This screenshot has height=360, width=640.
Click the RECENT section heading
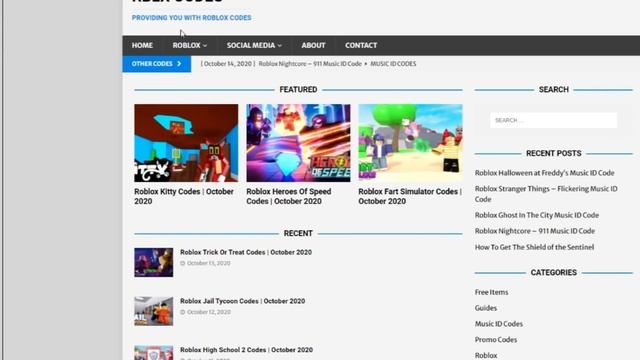pyautogui.click(x=298, y=233)
